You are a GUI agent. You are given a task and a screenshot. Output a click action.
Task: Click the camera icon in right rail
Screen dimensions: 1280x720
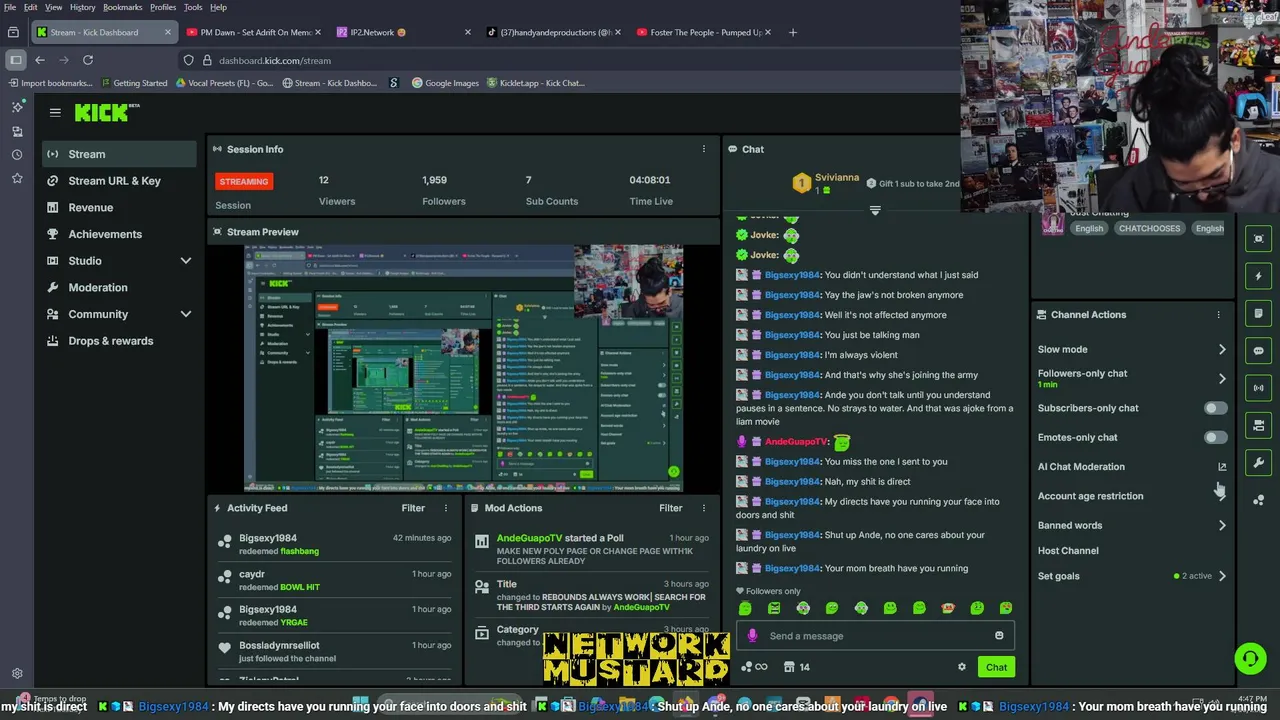pos(1259,425)
